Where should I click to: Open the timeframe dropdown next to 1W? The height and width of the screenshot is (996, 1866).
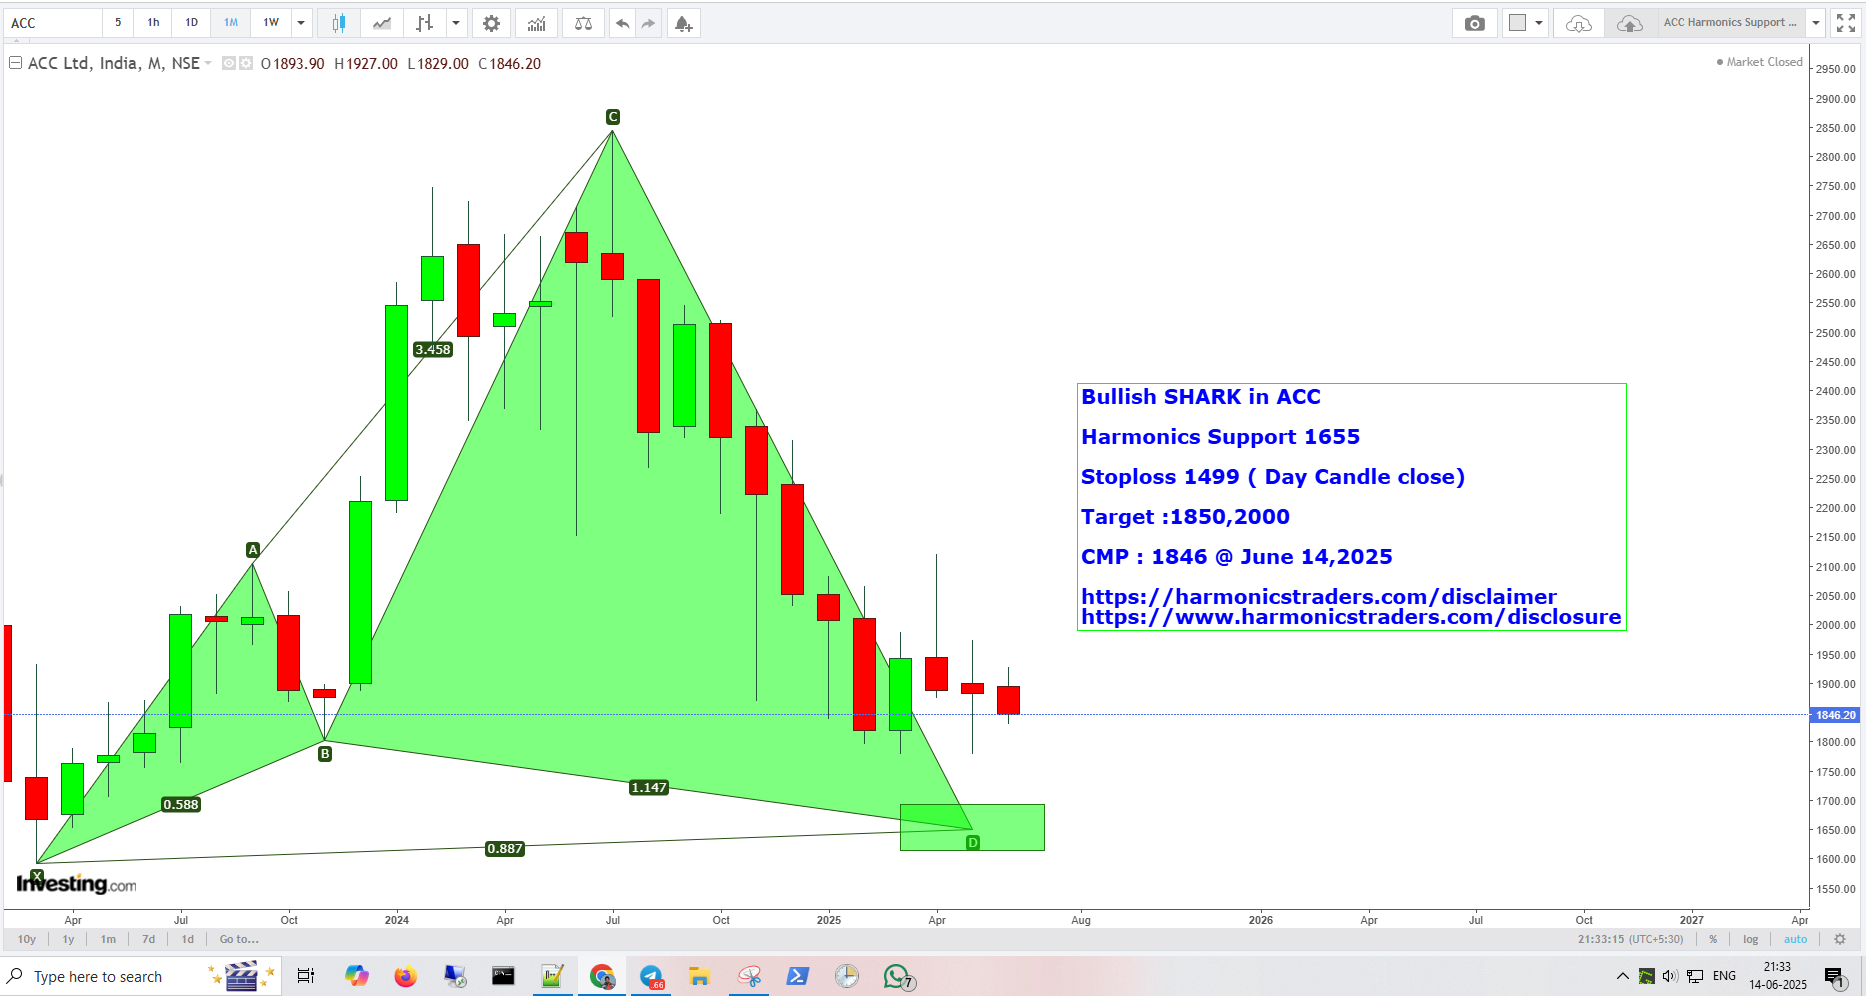[x=301, y=22]
